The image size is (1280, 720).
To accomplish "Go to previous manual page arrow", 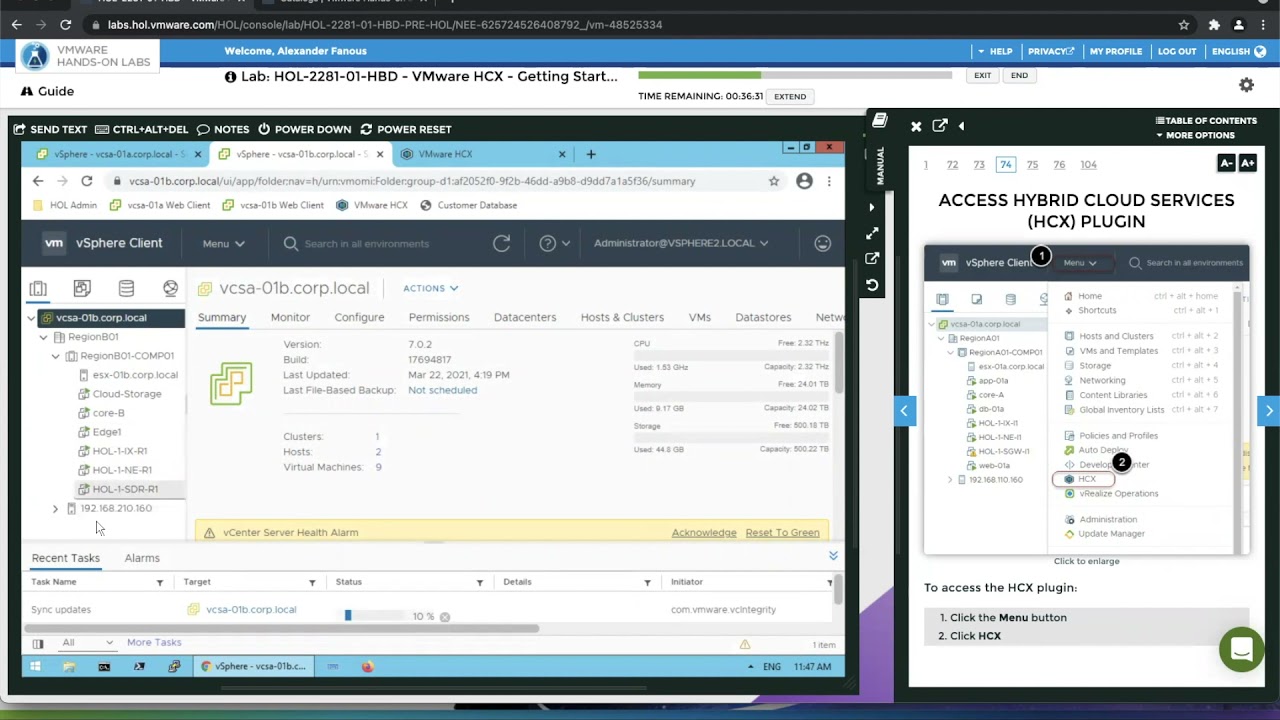I will tap(904, 411).
